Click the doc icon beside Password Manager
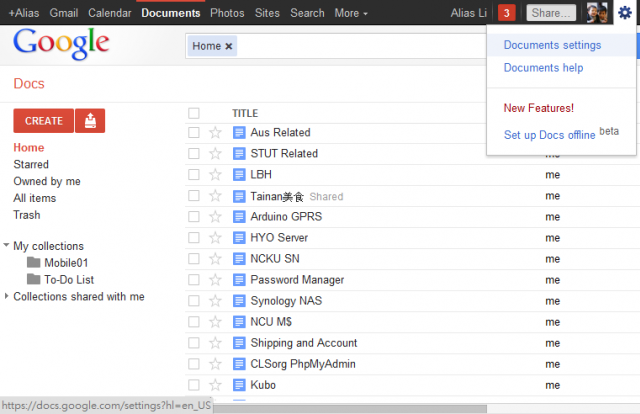This screenshot has width=640, height=414. pos(239,280)
